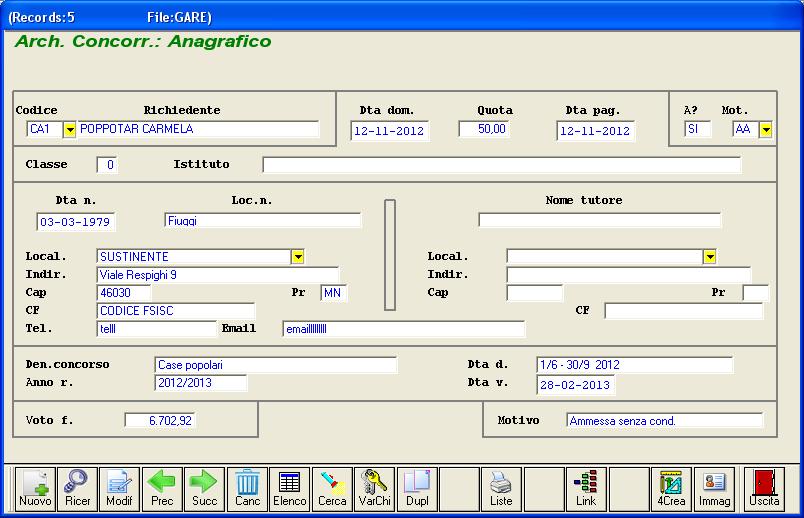Click the Dta pag. date field
Screen dimensions: 804x518
[x=595, y=131]
